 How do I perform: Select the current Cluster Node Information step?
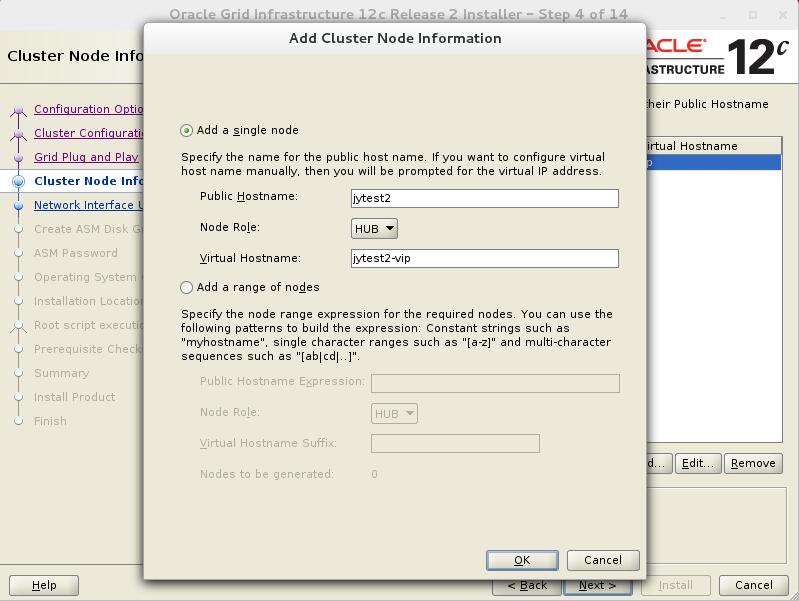[x=89, y=181]
